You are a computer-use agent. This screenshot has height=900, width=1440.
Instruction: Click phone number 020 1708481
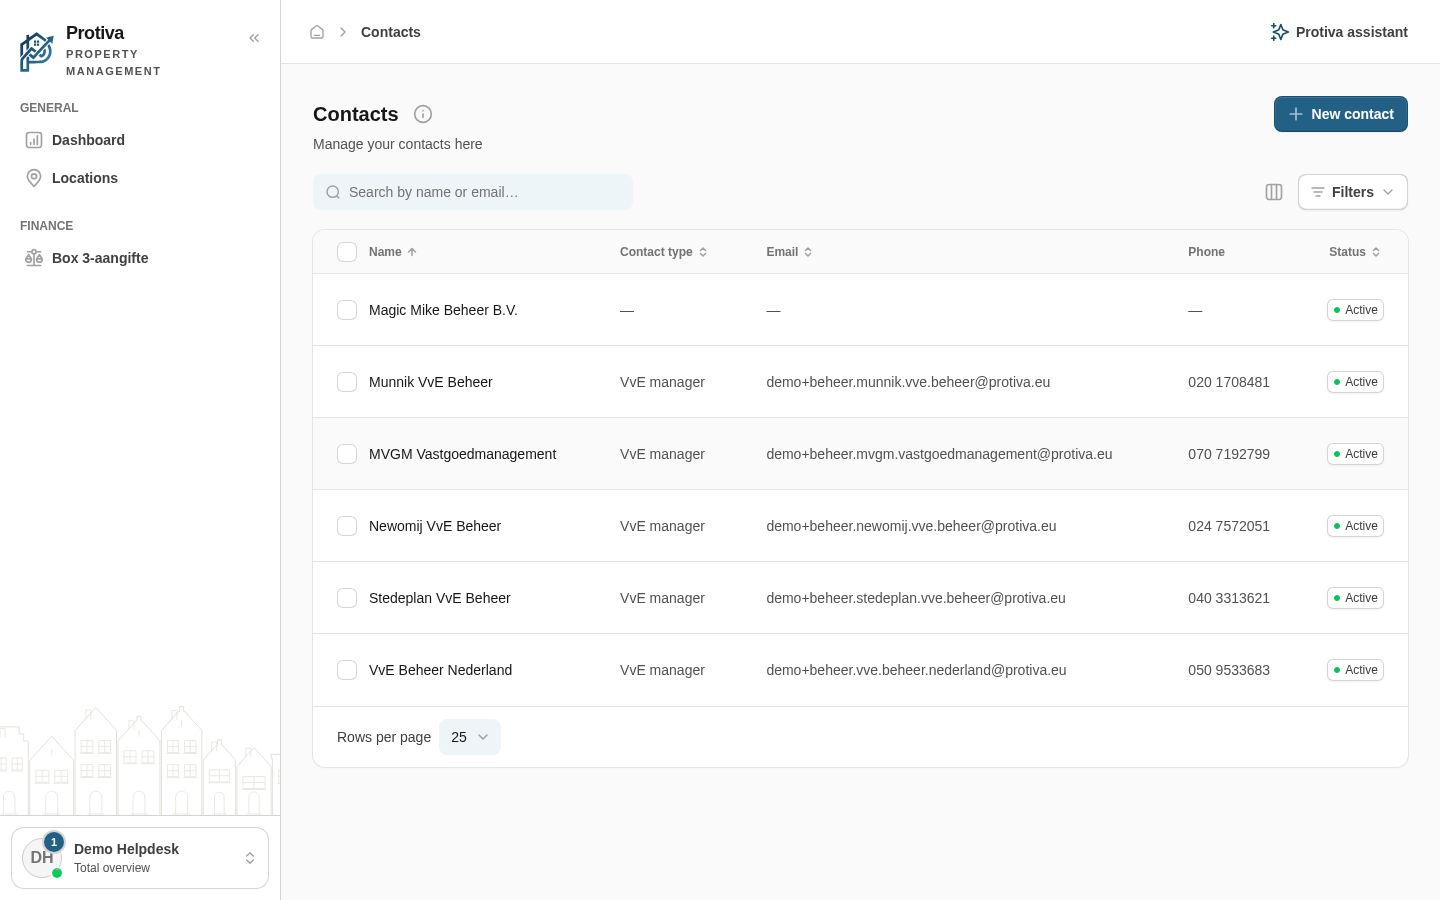[1229, 382]
